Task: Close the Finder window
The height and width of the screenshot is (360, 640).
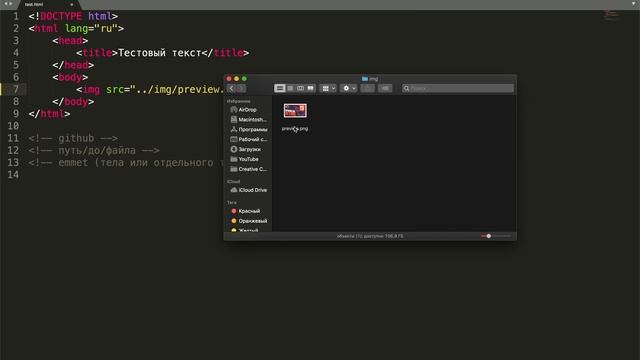Action: pyautogui.click(x=229, y=78)
